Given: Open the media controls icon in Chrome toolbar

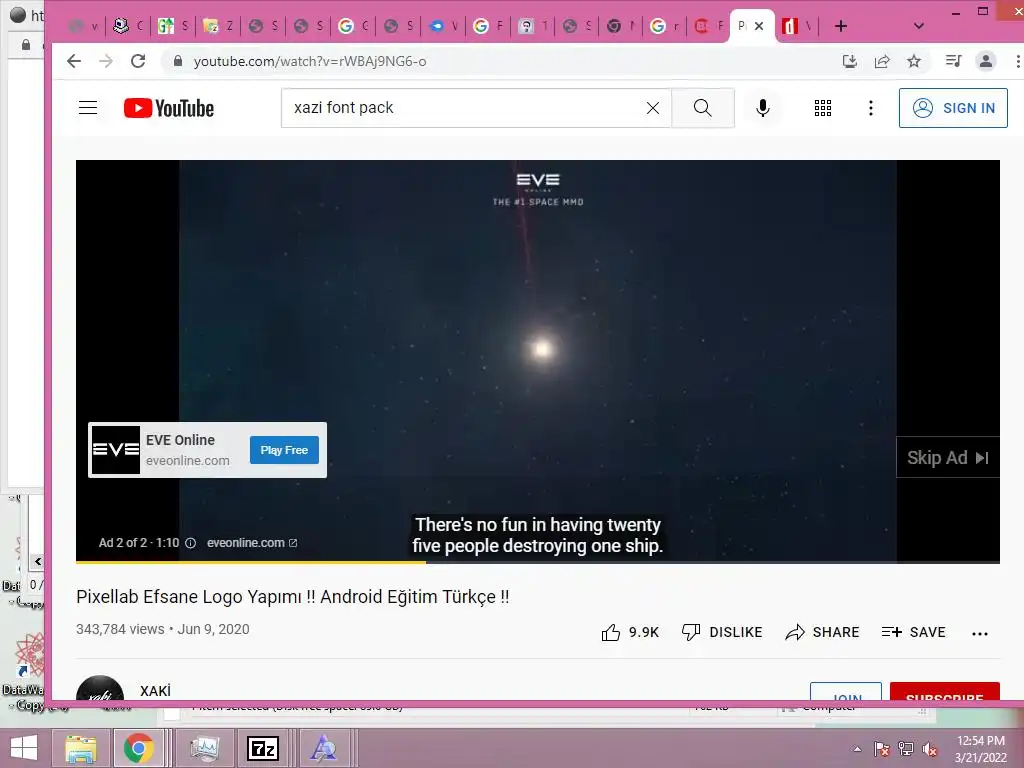Looking at the screenshot, I should [953, 61].
